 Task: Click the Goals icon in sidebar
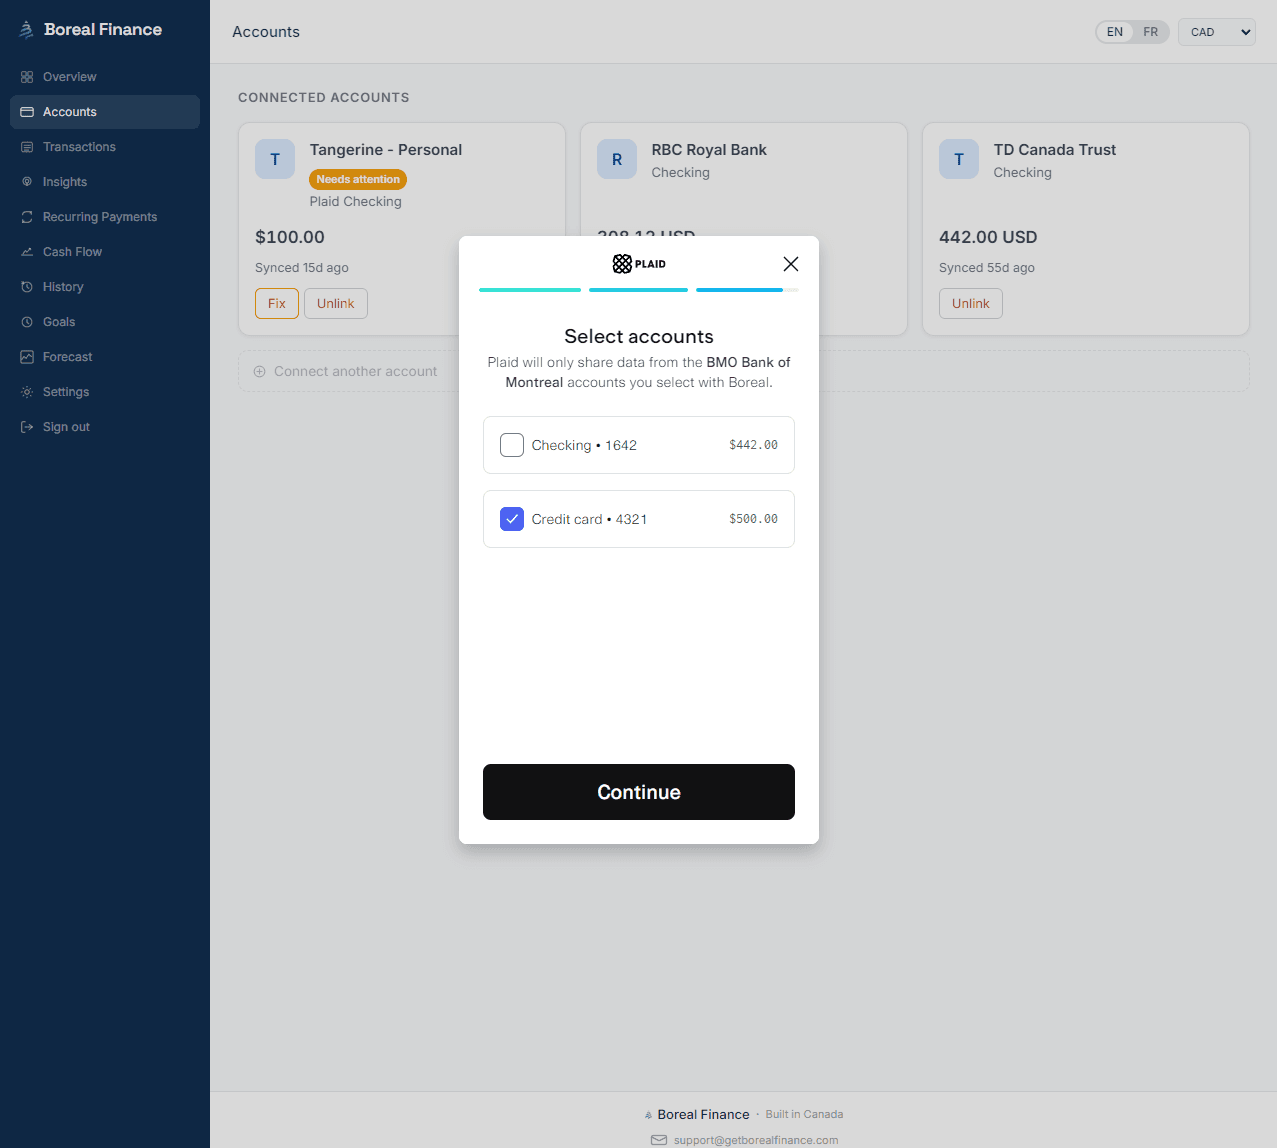(27, 322)
